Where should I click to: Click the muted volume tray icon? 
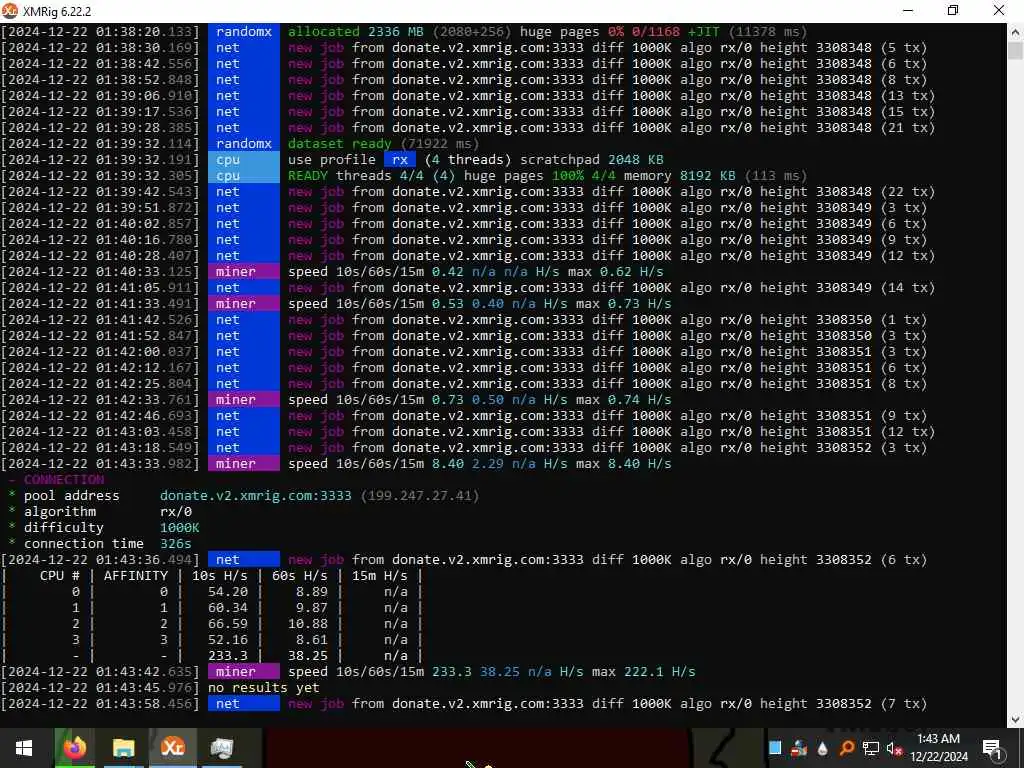[894, 748]
